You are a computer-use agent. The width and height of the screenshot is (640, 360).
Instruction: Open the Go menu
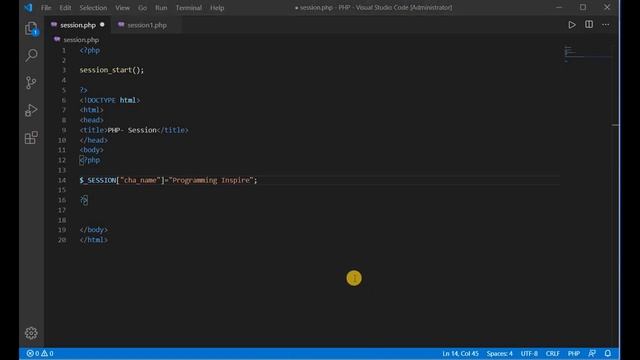pos(142,8)
